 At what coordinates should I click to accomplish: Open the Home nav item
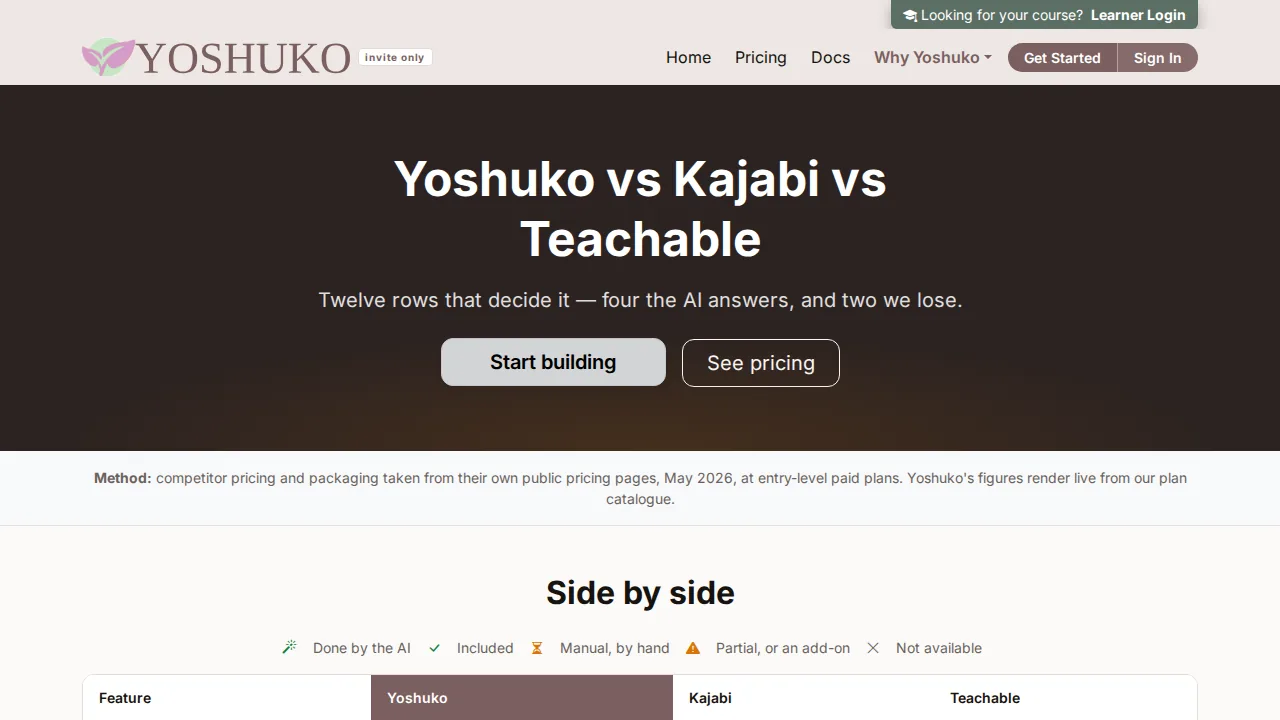pyautogui.click(x=689, y=57)
